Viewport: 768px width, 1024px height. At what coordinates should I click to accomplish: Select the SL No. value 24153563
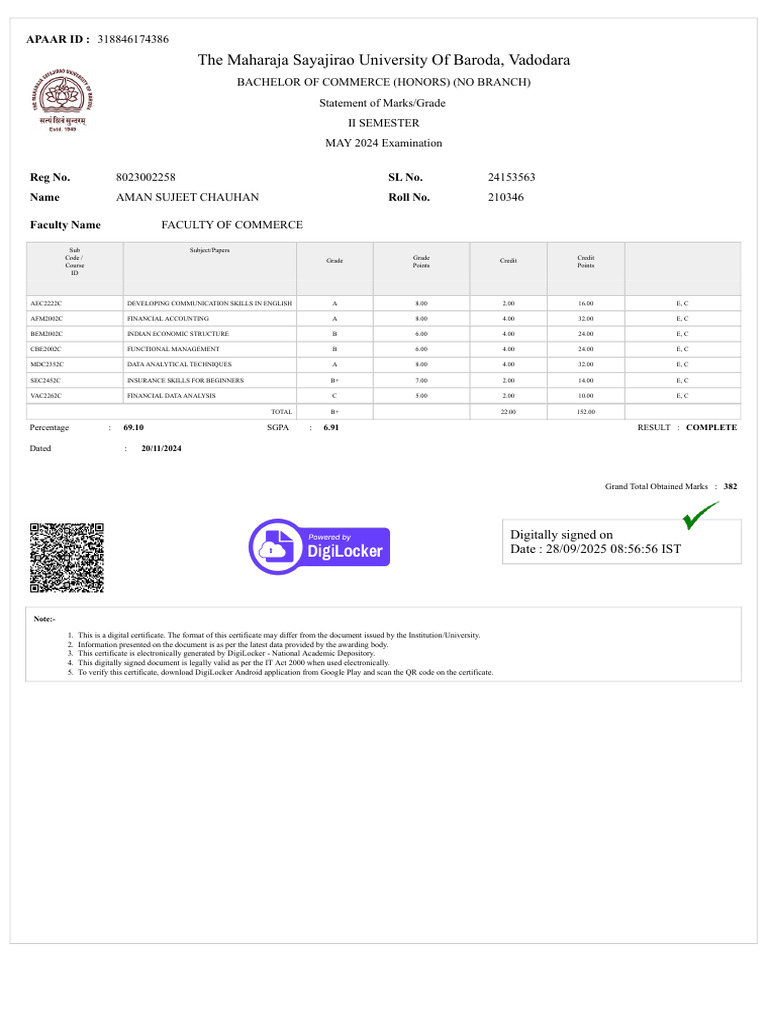click(511, 177)
